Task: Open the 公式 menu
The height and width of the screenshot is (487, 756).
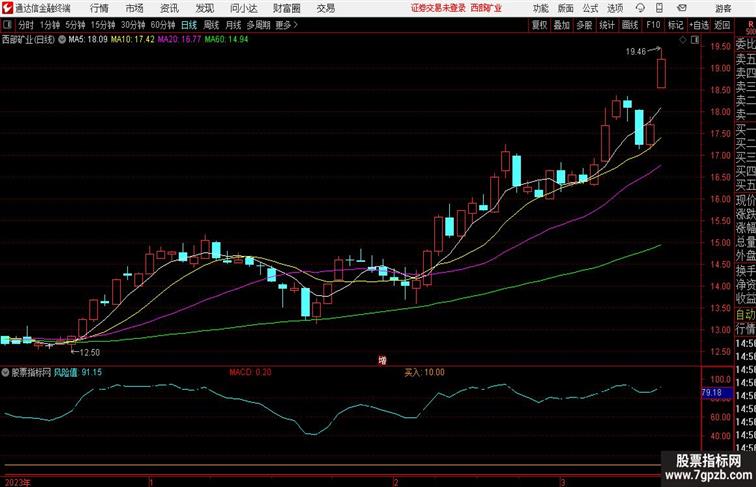Action: pyautogui.click(x=590, y=8)
